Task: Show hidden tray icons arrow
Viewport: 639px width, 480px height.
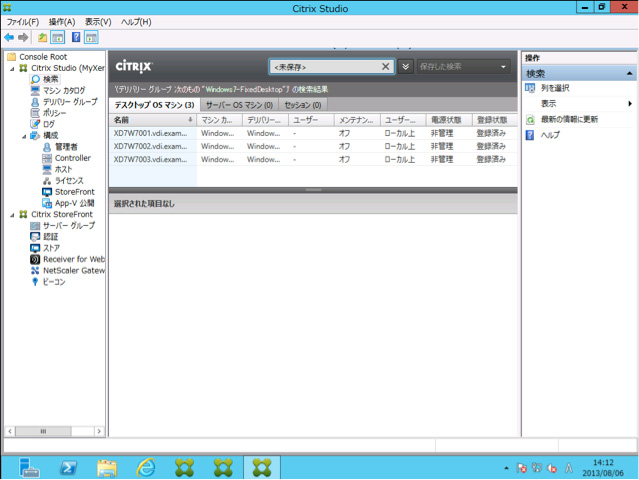Action: (x=506, y=468)
